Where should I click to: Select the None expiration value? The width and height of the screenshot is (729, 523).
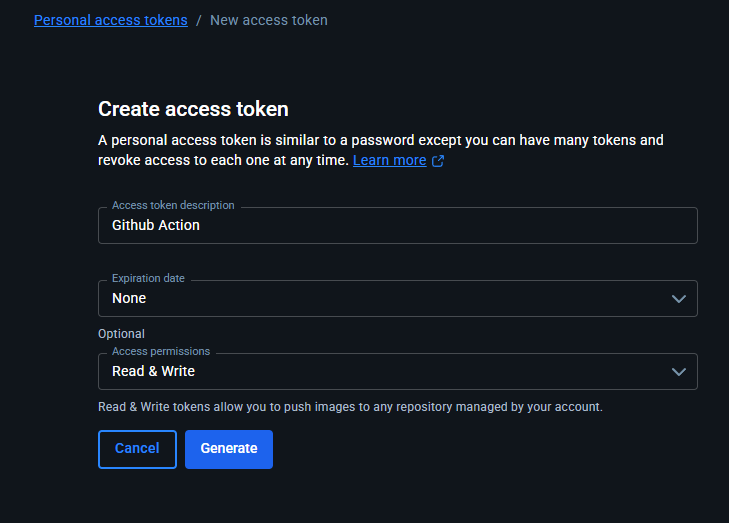click(x=129, y=299)
